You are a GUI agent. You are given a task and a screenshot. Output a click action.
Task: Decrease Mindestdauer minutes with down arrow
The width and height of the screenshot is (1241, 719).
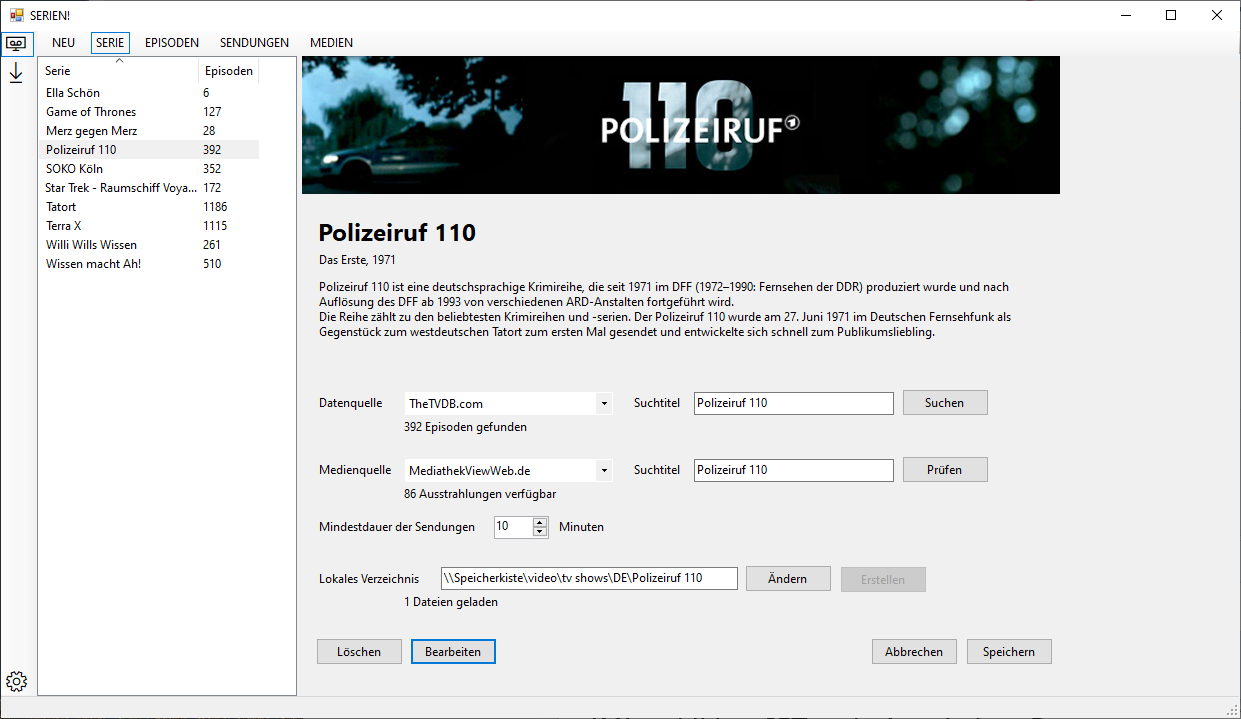point(540,532)
